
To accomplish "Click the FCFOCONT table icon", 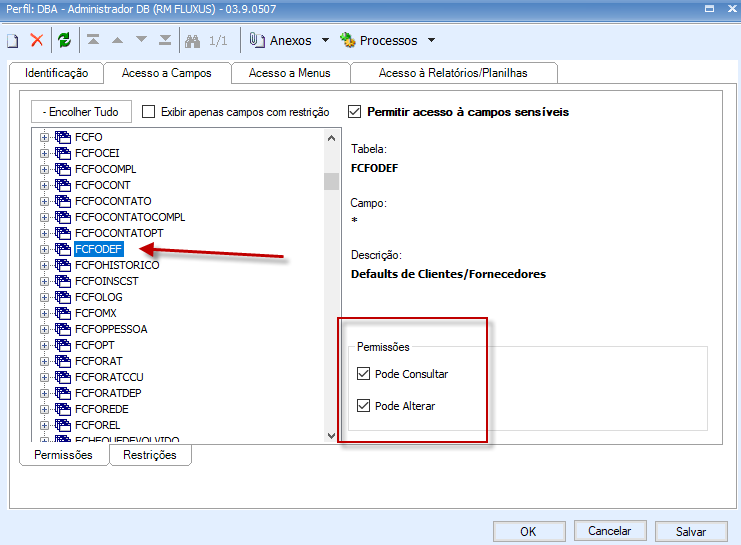I will tap(63, 185).
